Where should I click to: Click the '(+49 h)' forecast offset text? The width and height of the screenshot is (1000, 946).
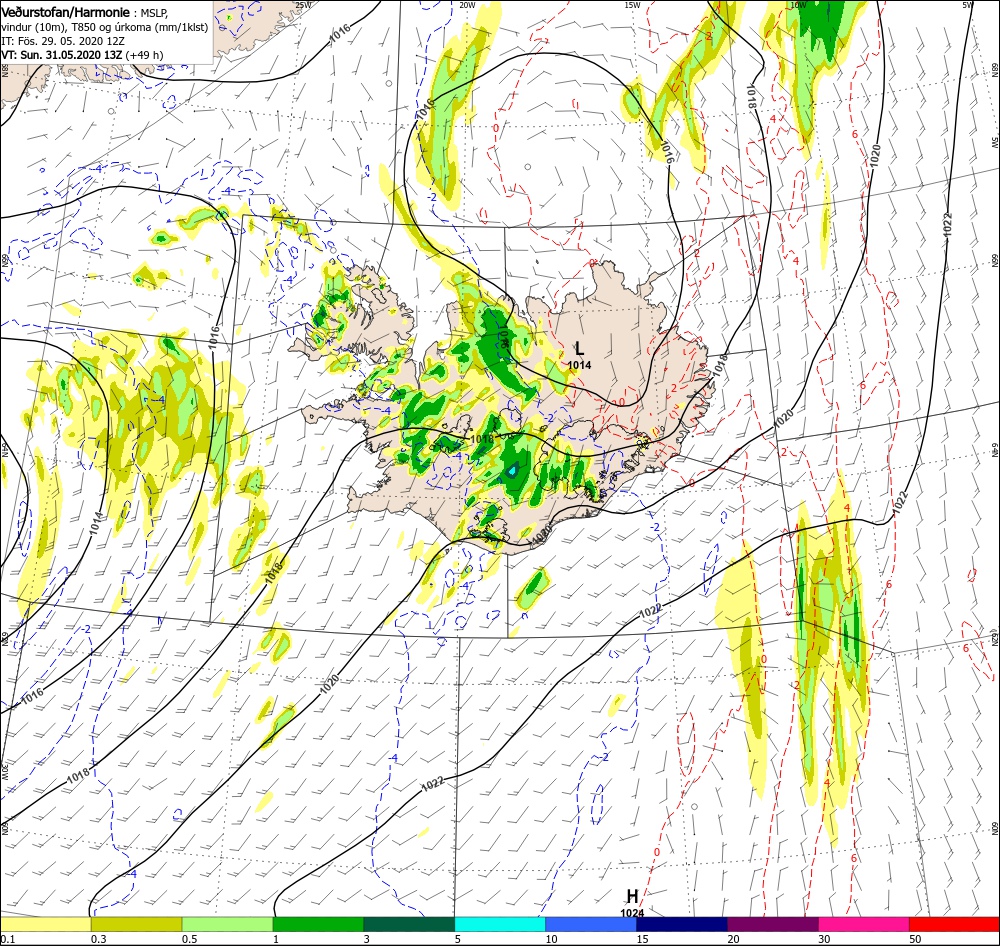point(144,55)
